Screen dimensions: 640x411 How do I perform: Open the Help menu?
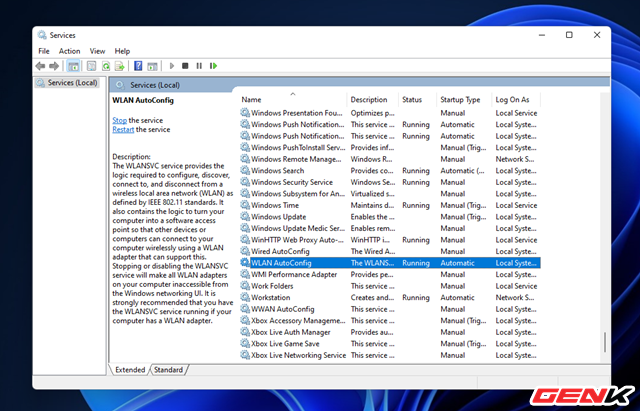click(x=122, y=51)
